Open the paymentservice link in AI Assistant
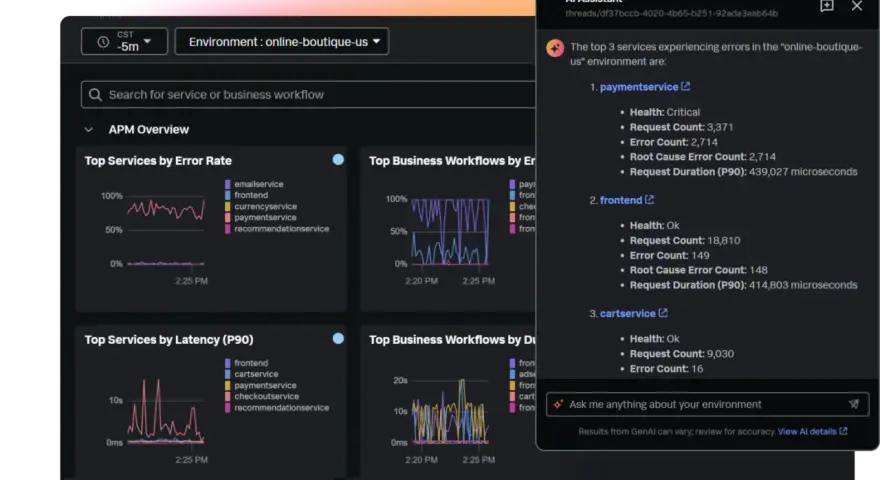 click(x=639, y=87)
